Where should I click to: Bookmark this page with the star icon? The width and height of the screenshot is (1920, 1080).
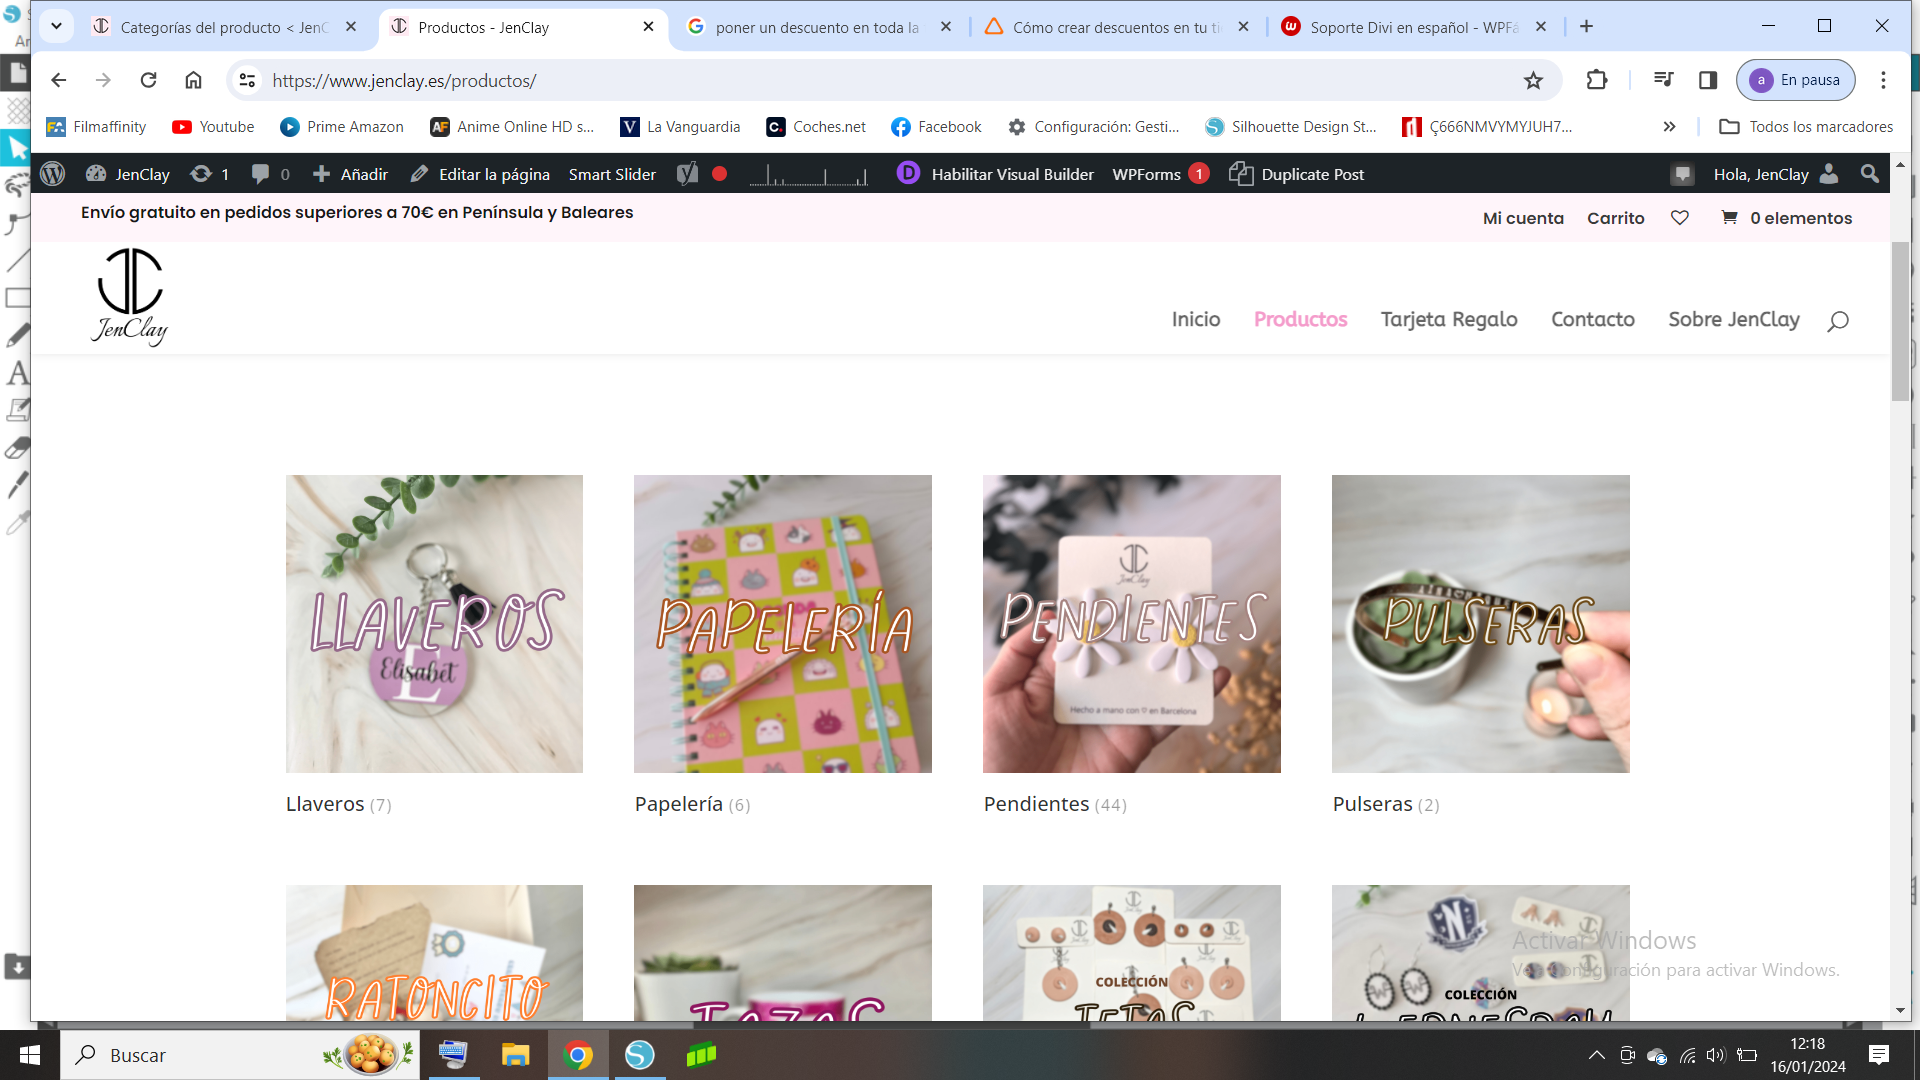(x=1533, y=80)
